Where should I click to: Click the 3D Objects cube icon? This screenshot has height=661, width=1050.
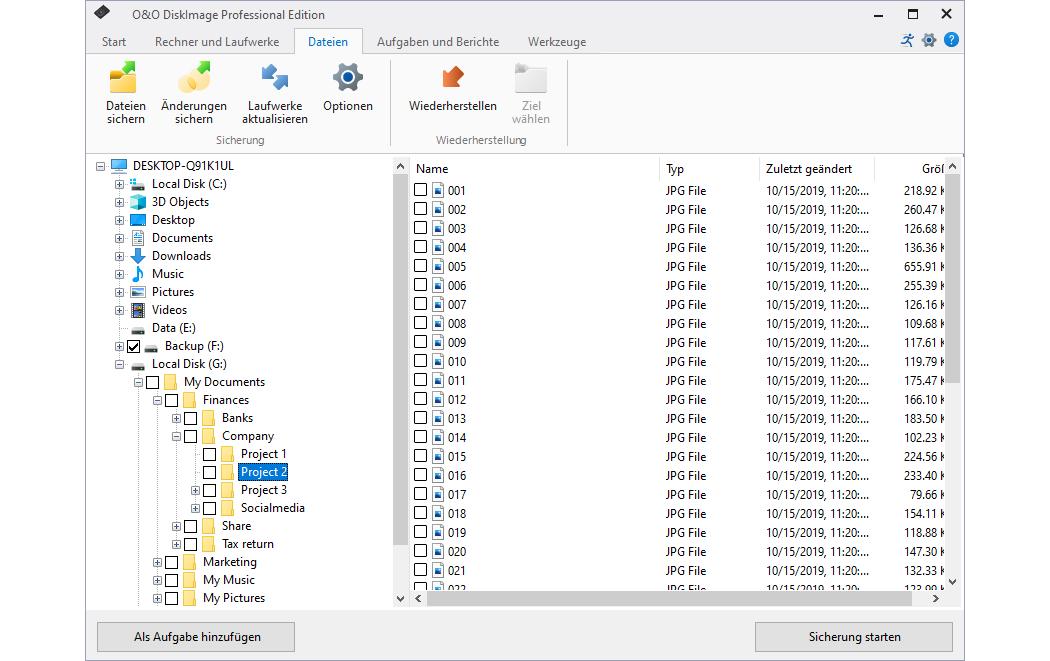(138, 202)
